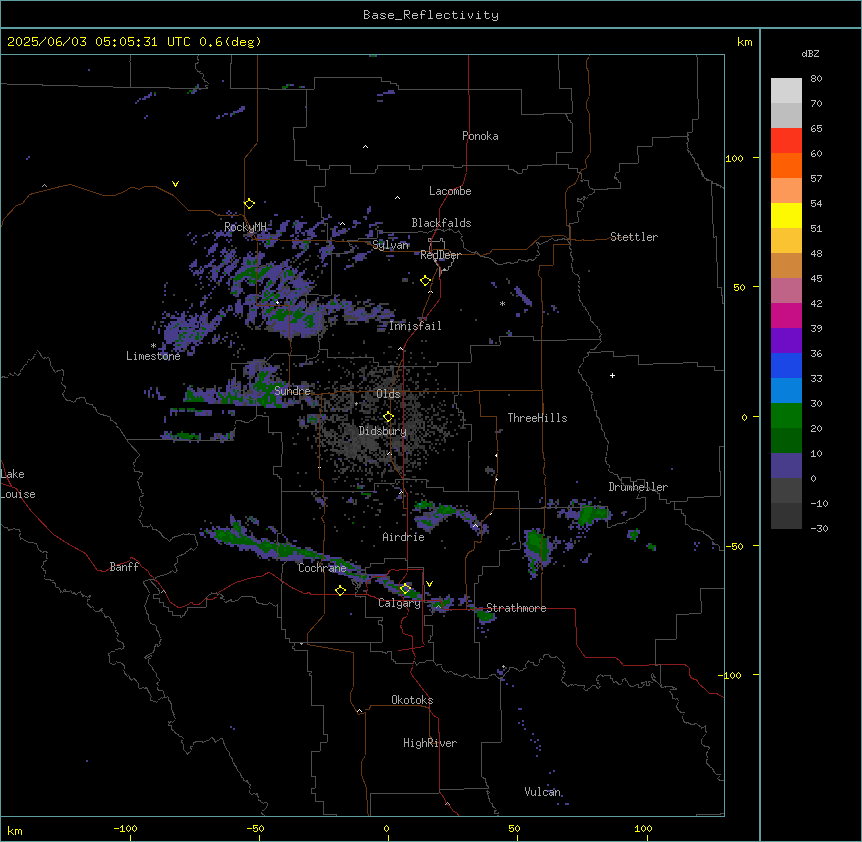
Task: Click the yellow diamond marker near RockyMH
Action: coord(249,203)
